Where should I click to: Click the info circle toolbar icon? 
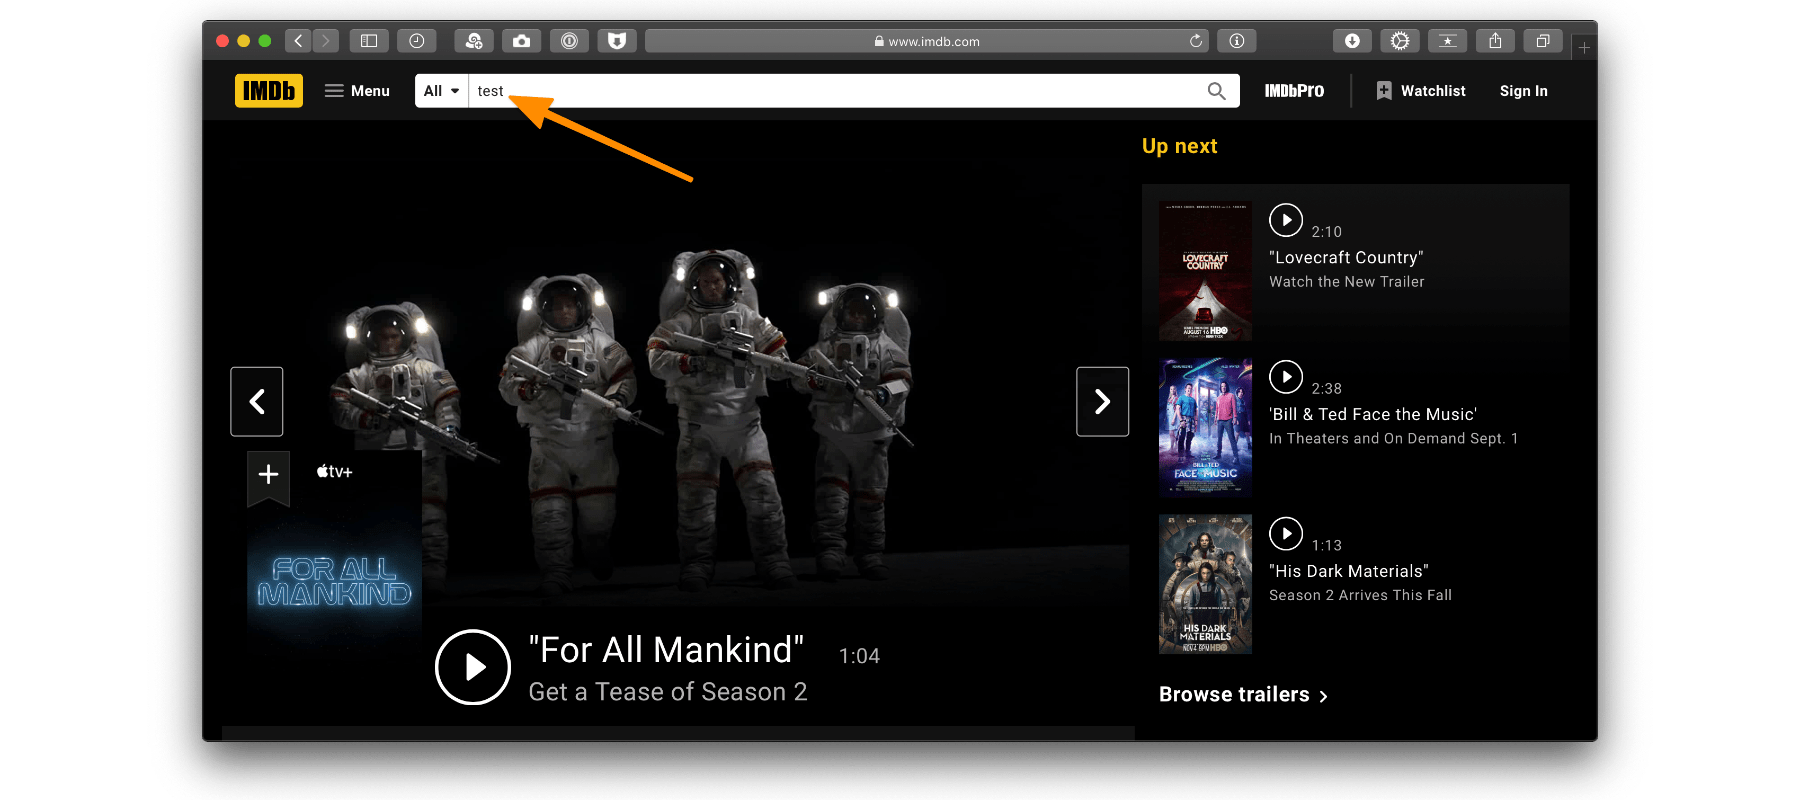coord(1237,41)
